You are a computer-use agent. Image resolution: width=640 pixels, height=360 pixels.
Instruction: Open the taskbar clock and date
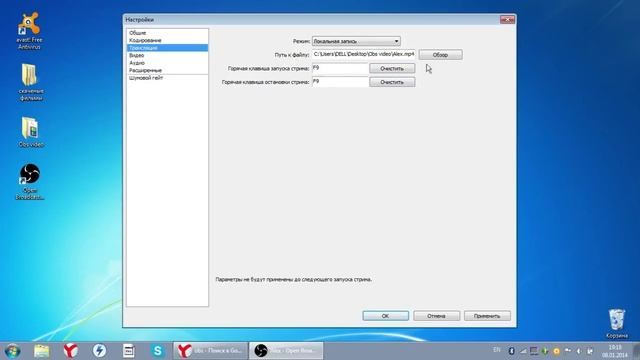(x=614, y=351)
